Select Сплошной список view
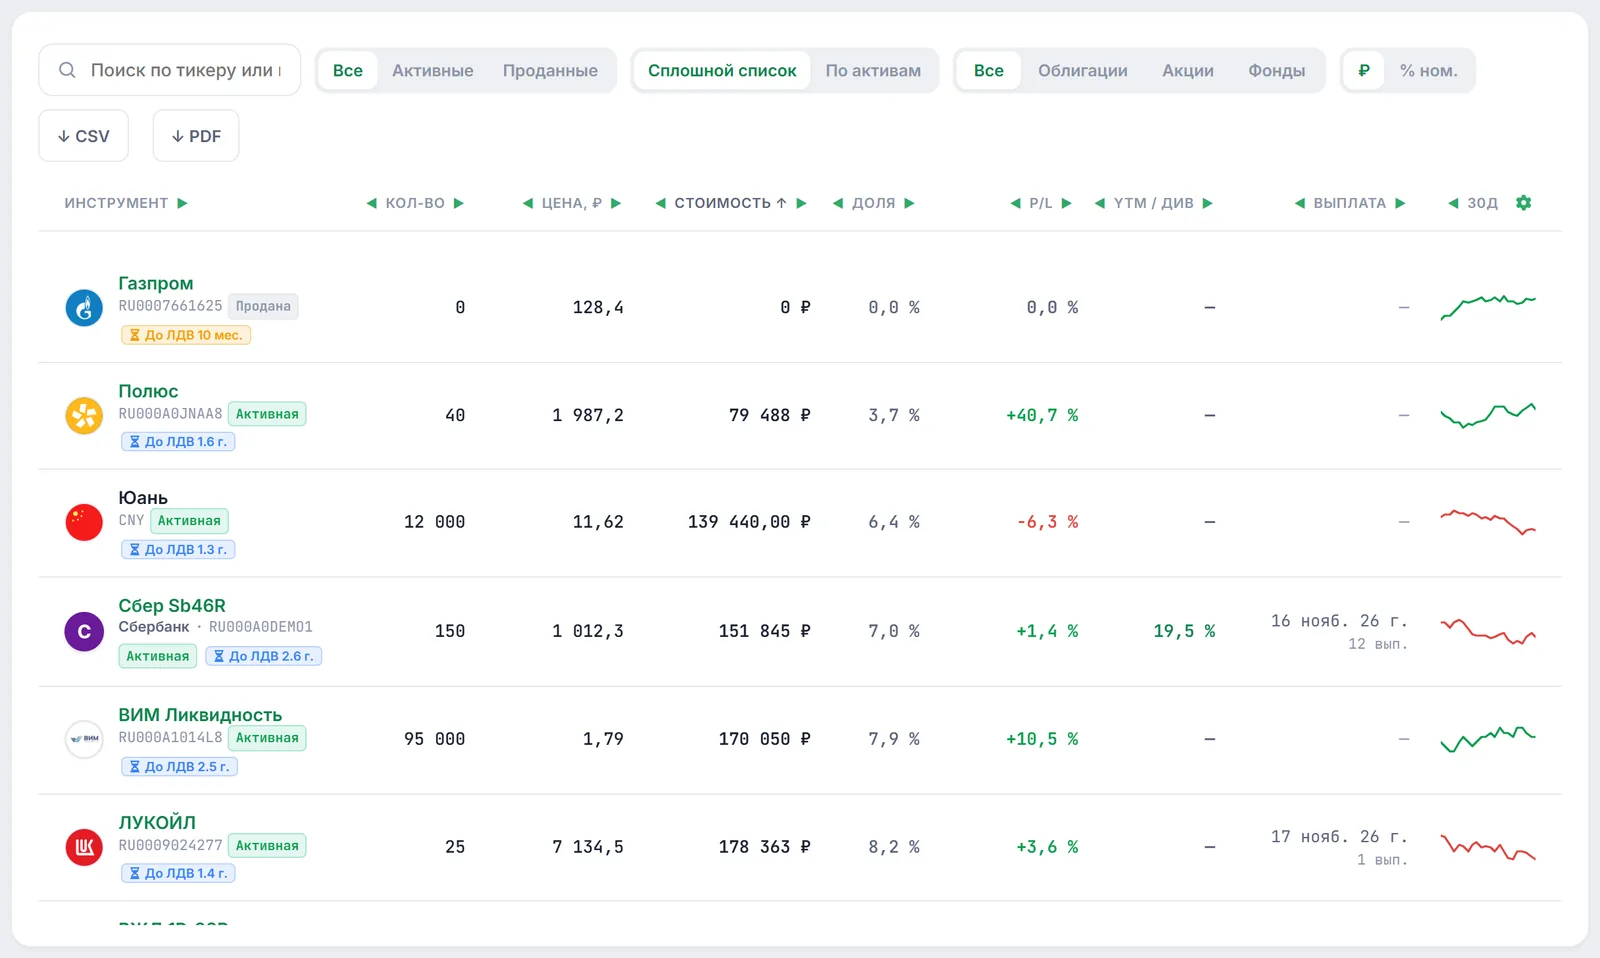1600x958 pixels. tap(722, 70)
